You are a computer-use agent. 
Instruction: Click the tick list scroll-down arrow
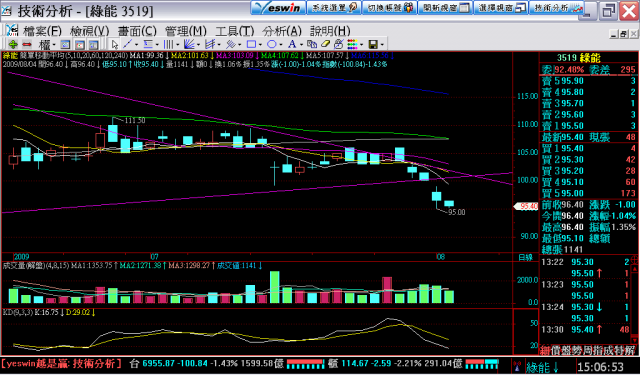635,340
